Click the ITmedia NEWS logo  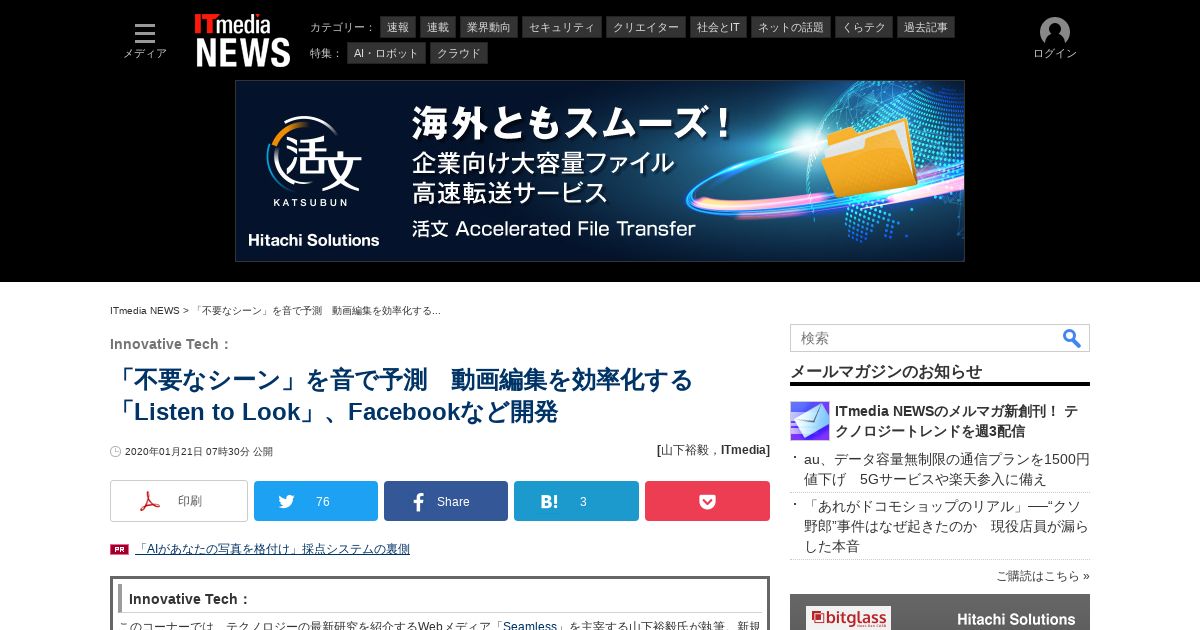[242, 41]
